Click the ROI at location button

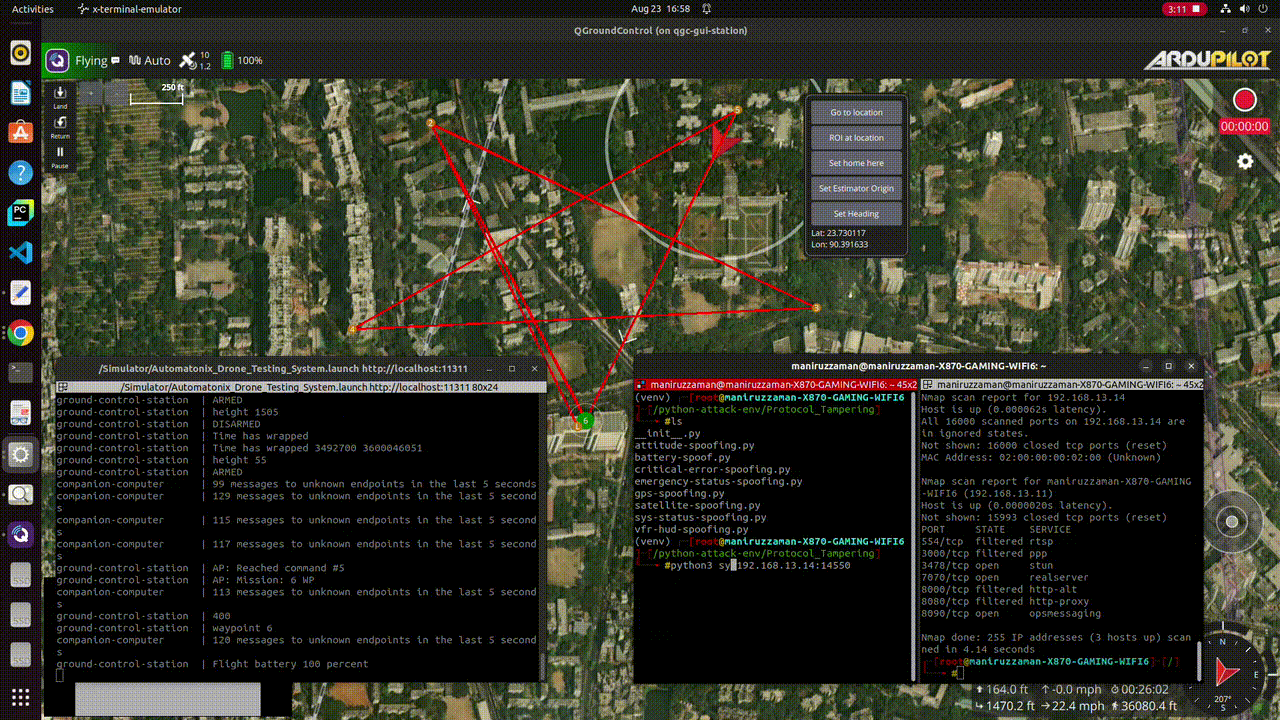[856, 138]
